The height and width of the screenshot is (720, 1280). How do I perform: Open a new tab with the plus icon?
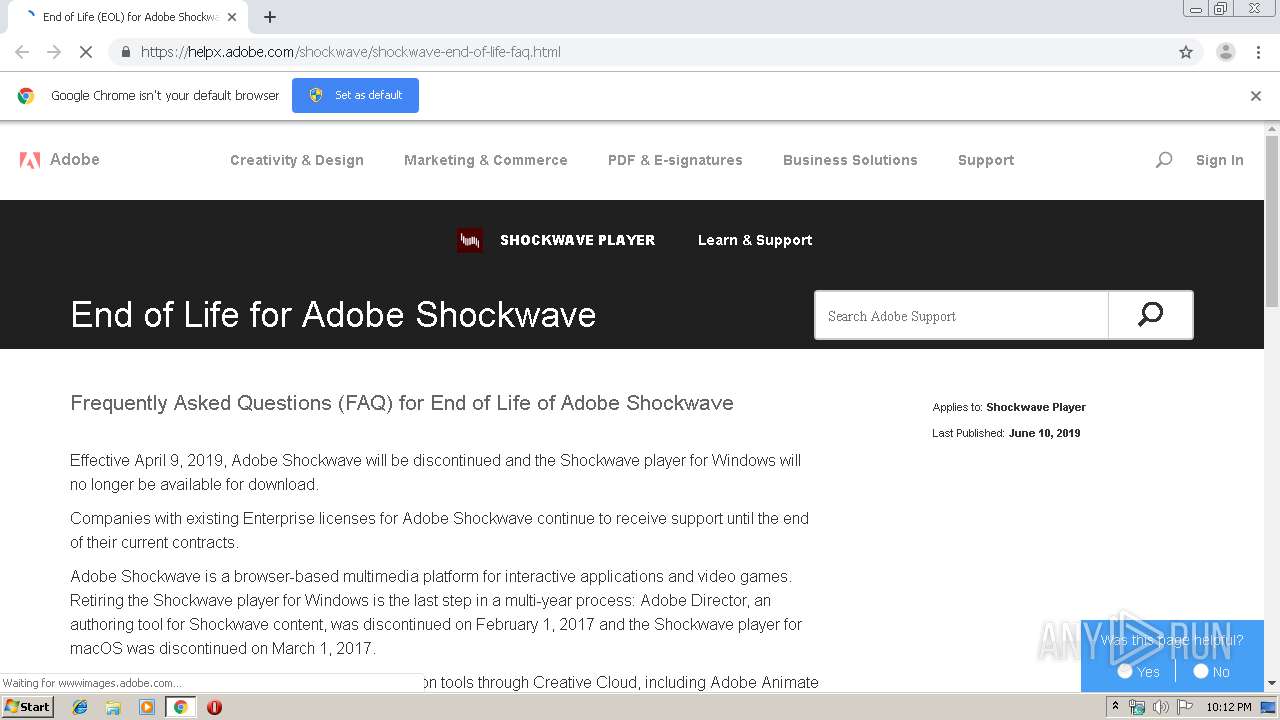click(270, 17)
